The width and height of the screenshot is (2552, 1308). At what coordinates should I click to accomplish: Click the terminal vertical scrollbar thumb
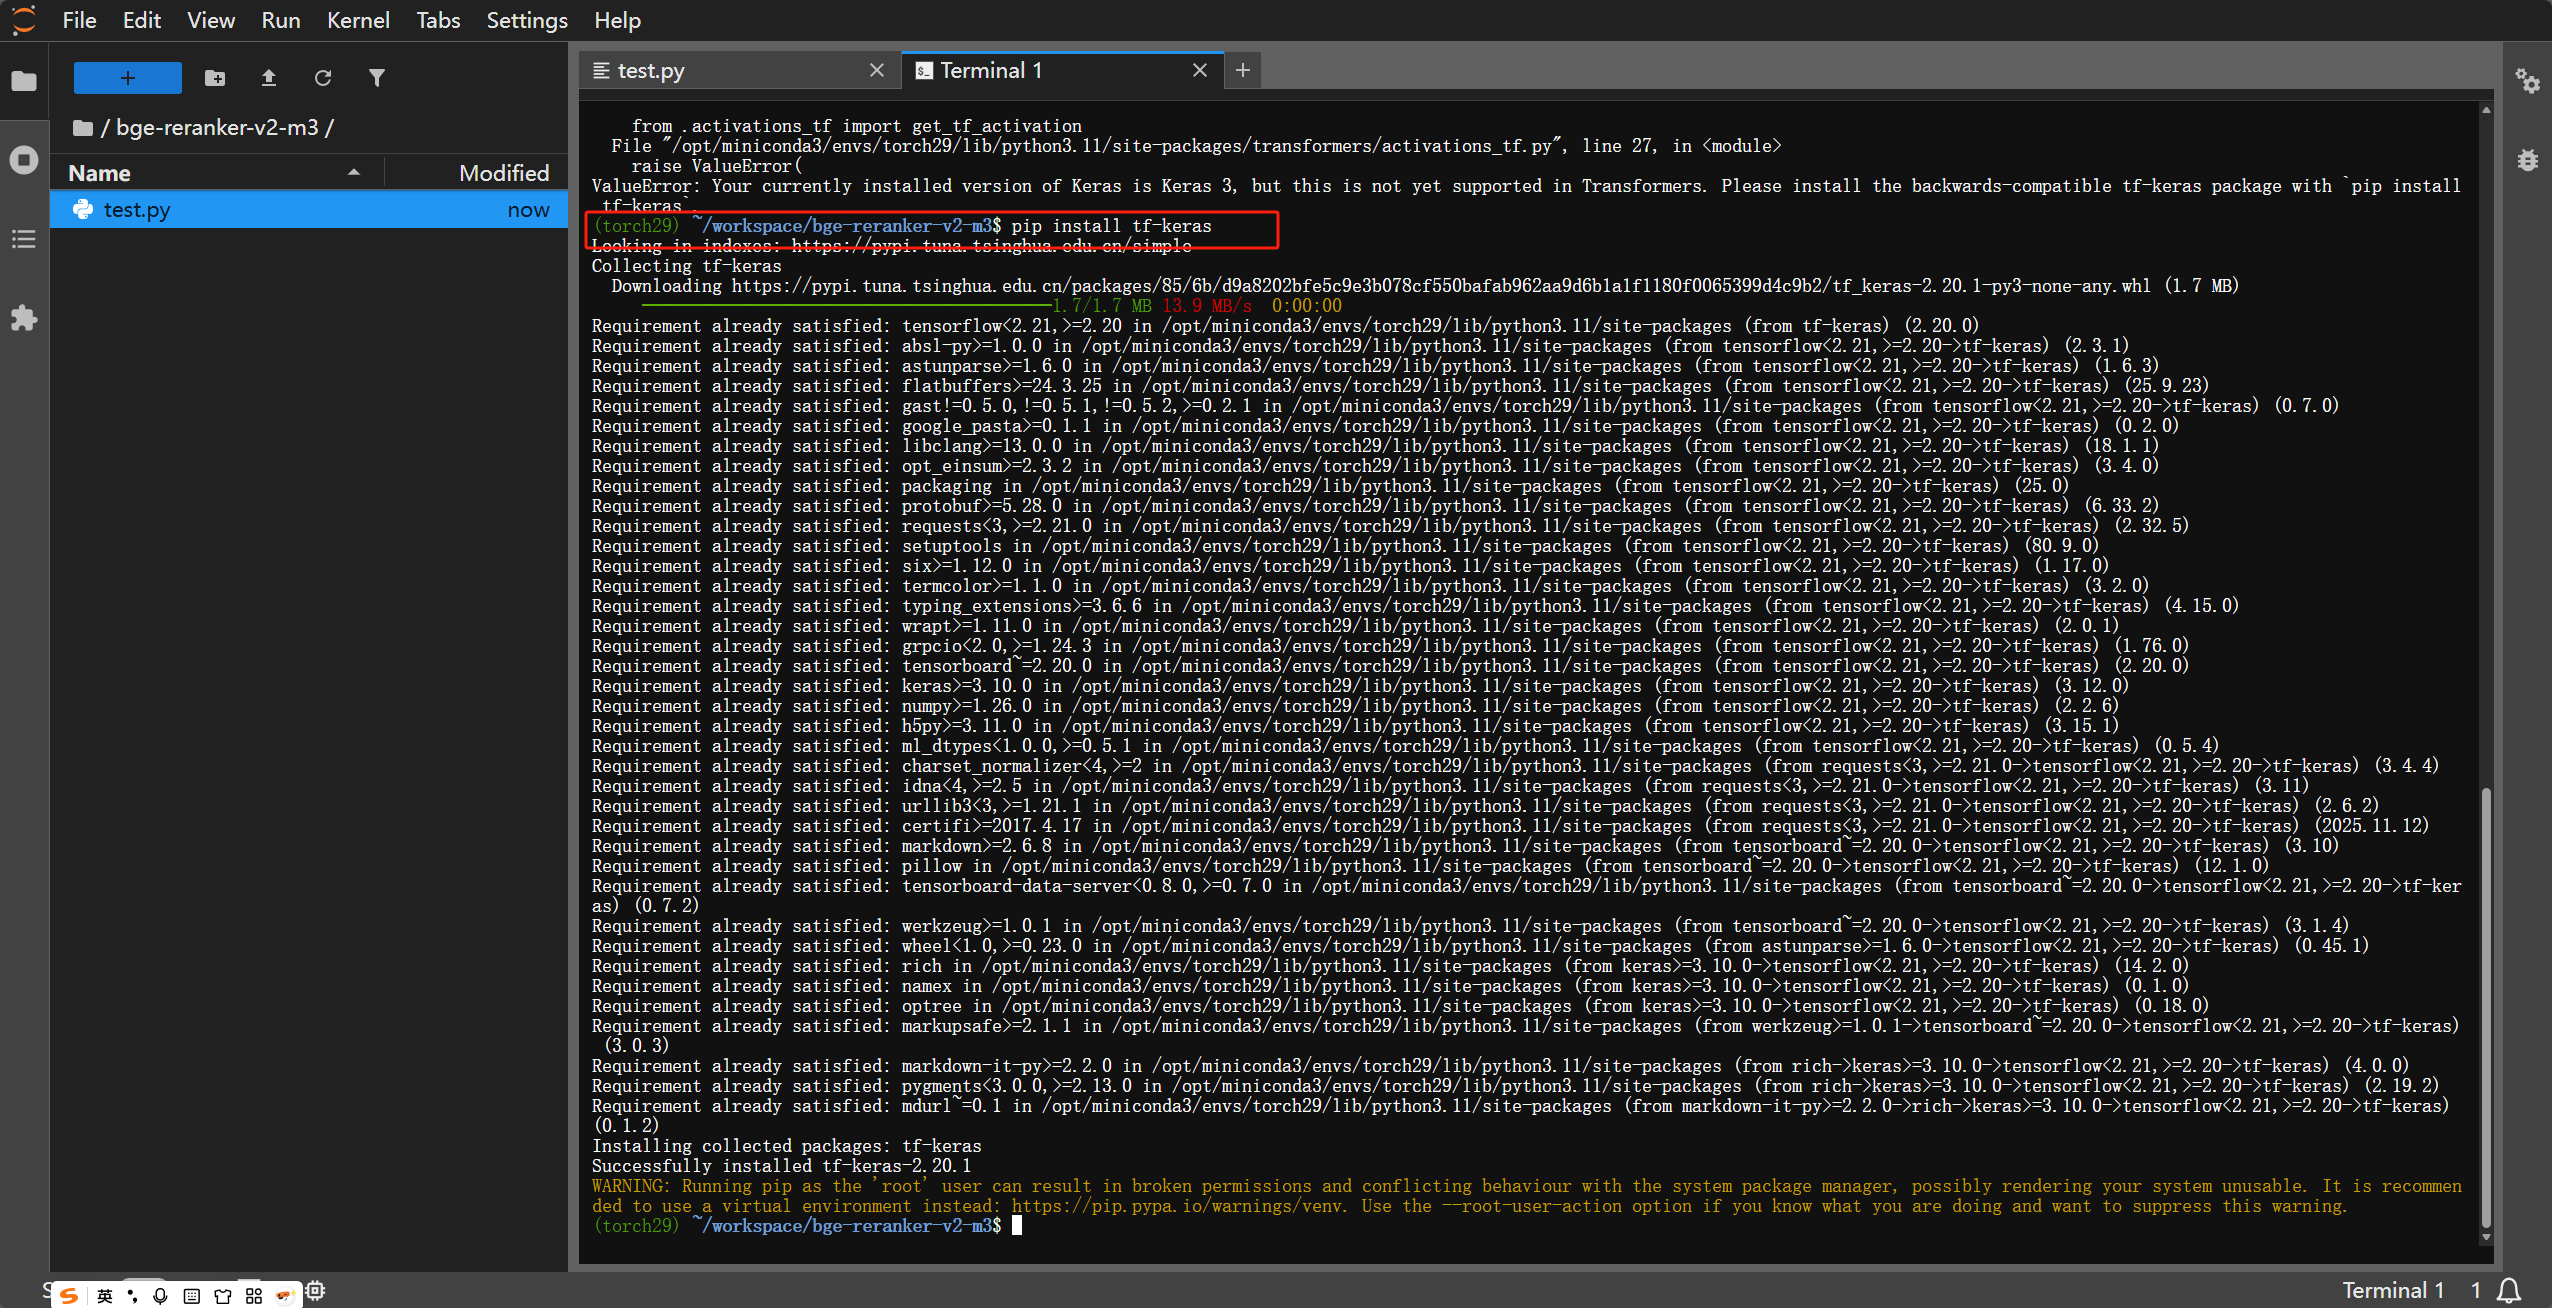coord(2486,1008)
